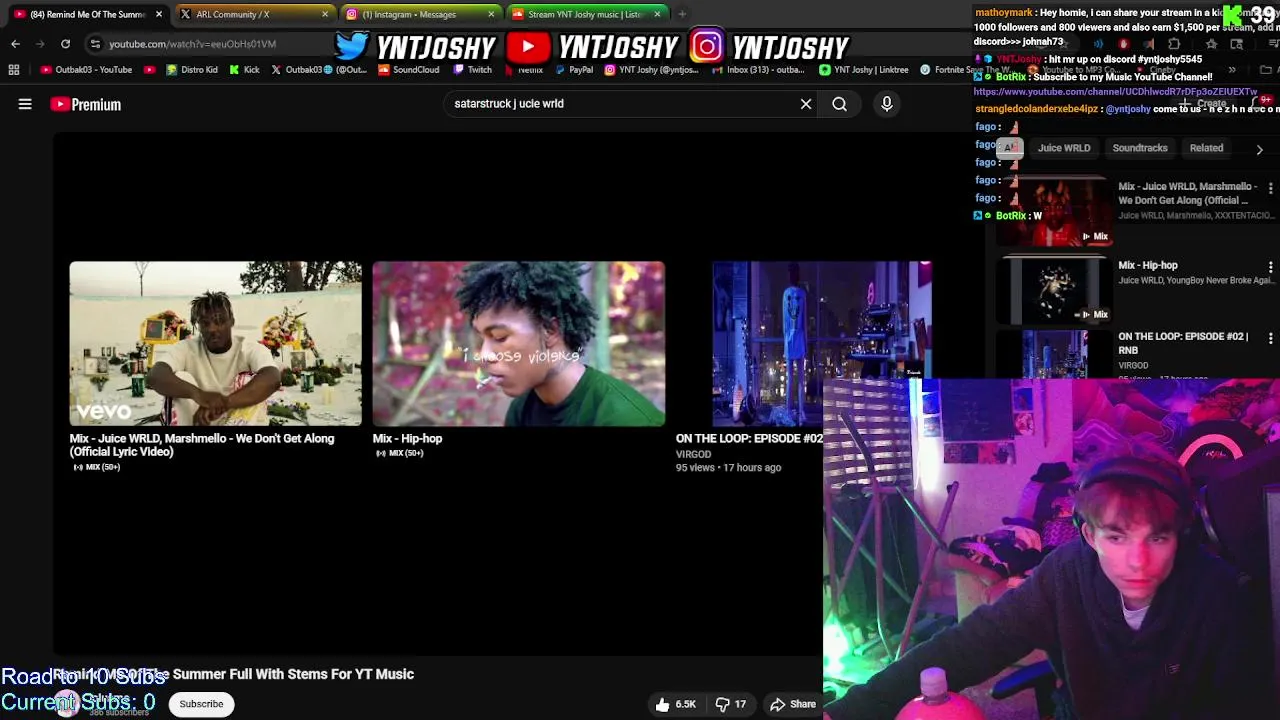This screenshot has width=1280, height=720.
Task: Share the video
Action: 793,704
